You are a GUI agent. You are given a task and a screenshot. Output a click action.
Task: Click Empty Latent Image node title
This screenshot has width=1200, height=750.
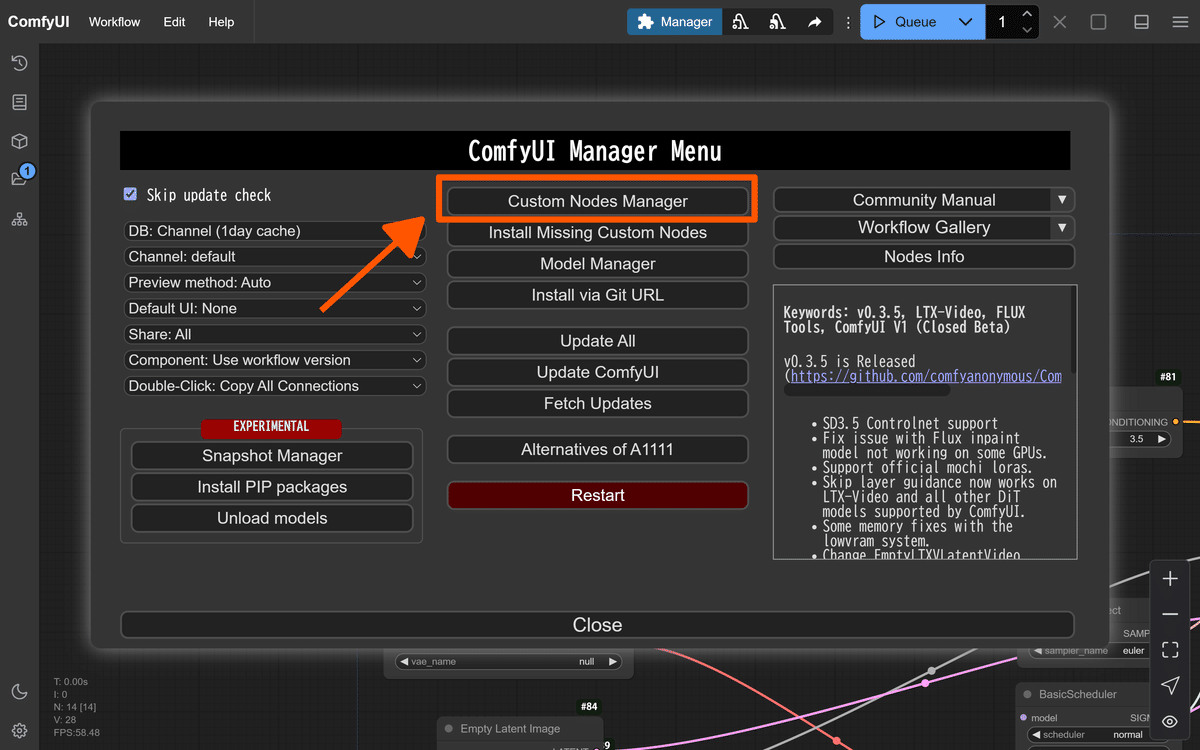(x=510, y=729)
